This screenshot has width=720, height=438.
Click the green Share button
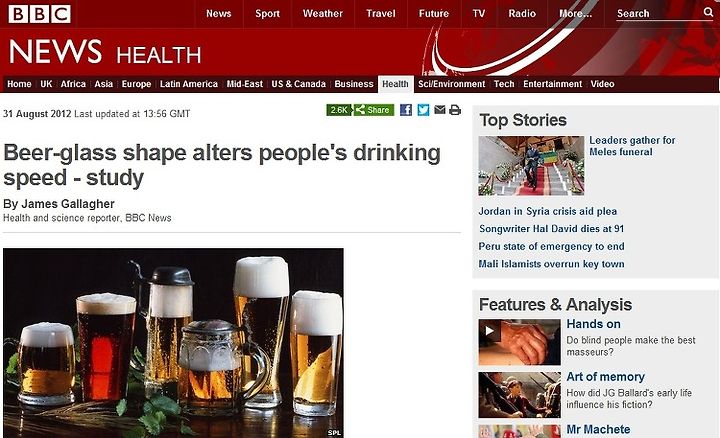374,110
